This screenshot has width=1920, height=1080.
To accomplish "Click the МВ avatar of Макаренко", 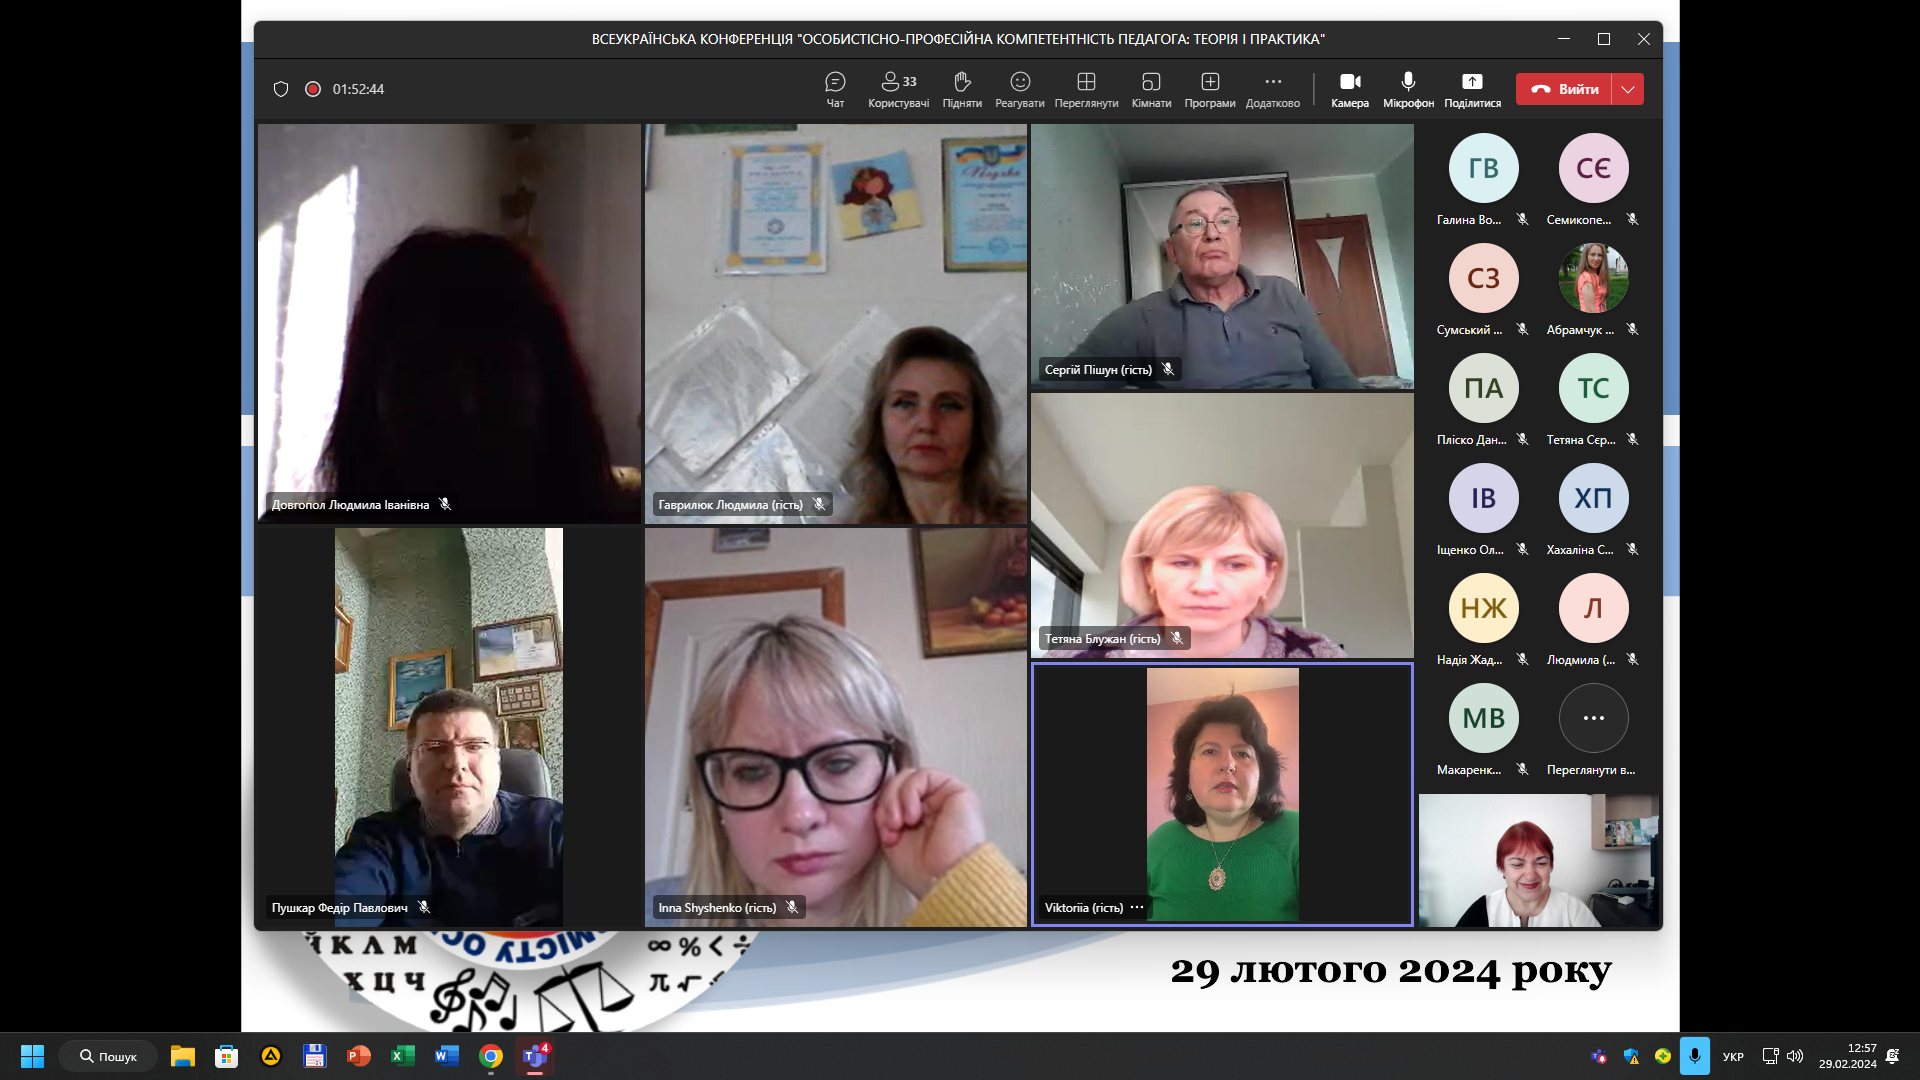I will pos(1483,718).
